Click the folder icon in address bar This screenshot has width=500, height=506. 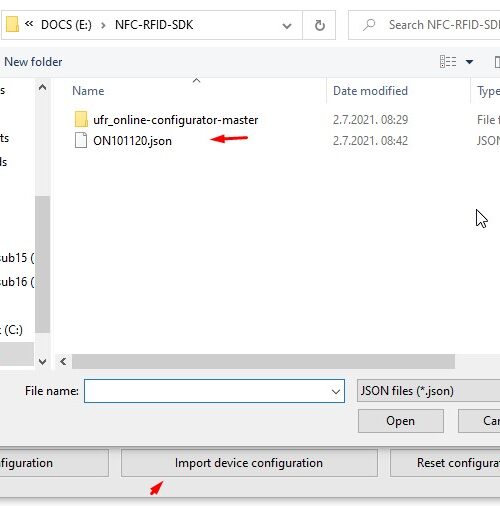pyautogui.click(x=12, y=24)
